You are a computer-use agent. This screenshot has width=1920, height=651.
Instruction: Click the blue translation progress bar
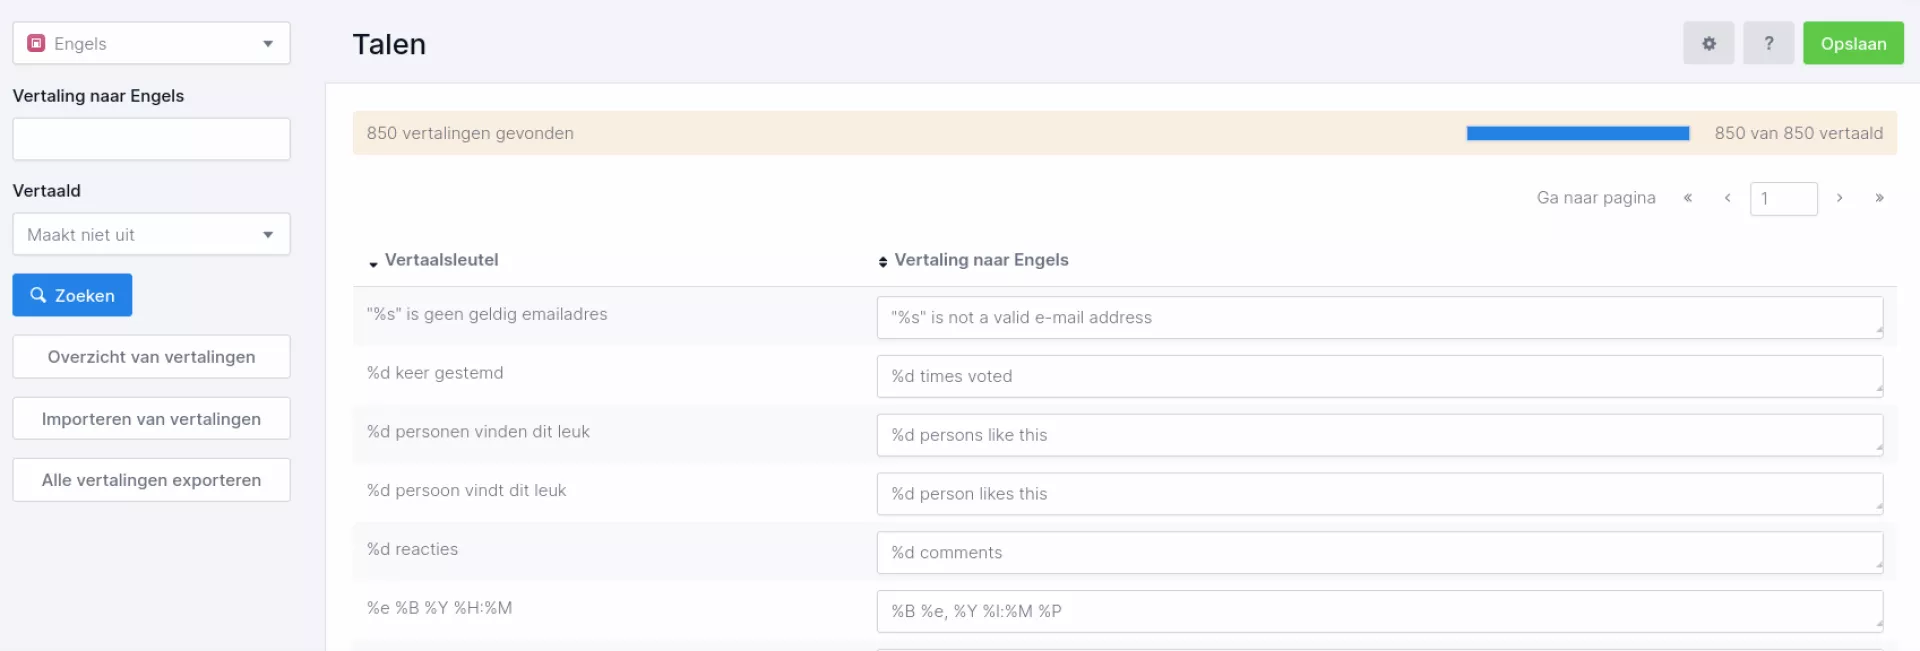(1577, 133)
